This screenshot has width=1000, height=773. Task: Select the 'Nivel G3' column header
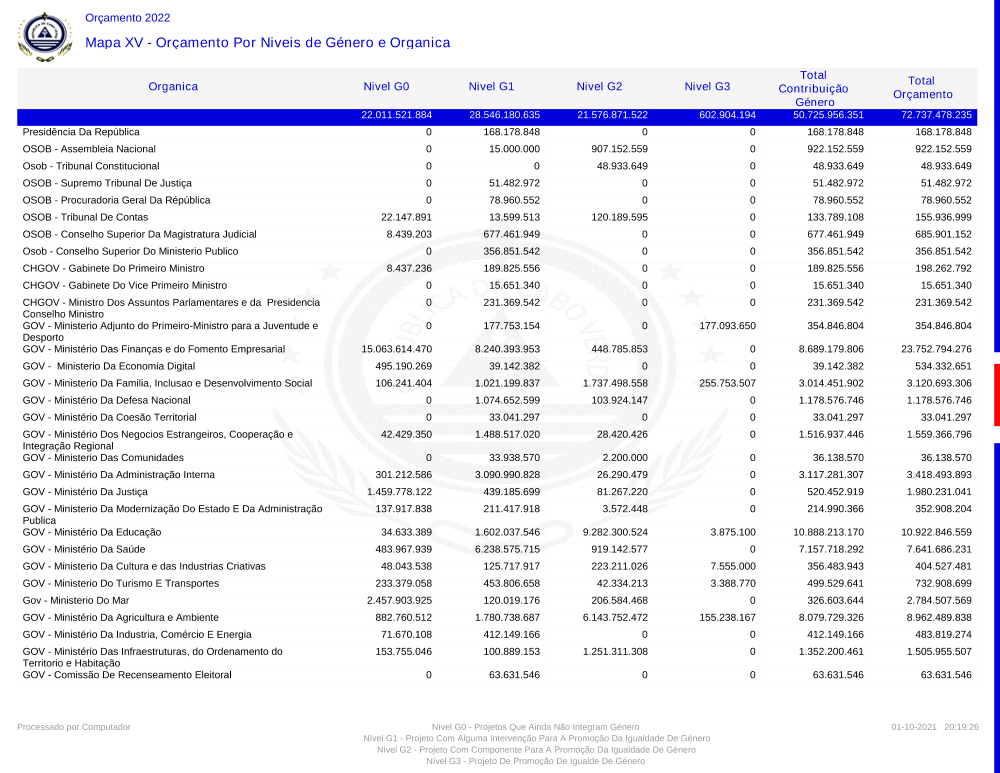click(x=707, y=87)
